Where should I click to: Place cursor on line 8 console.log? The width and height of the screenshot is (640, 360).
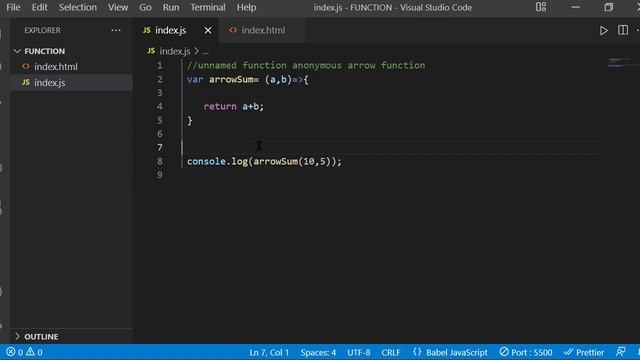(264, 162)
